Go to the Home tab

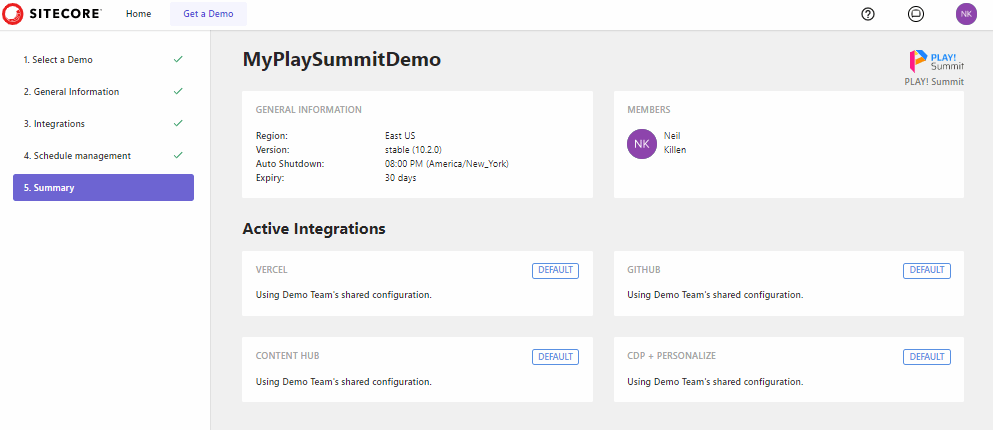pyautogui.click(x=138, y=14)
